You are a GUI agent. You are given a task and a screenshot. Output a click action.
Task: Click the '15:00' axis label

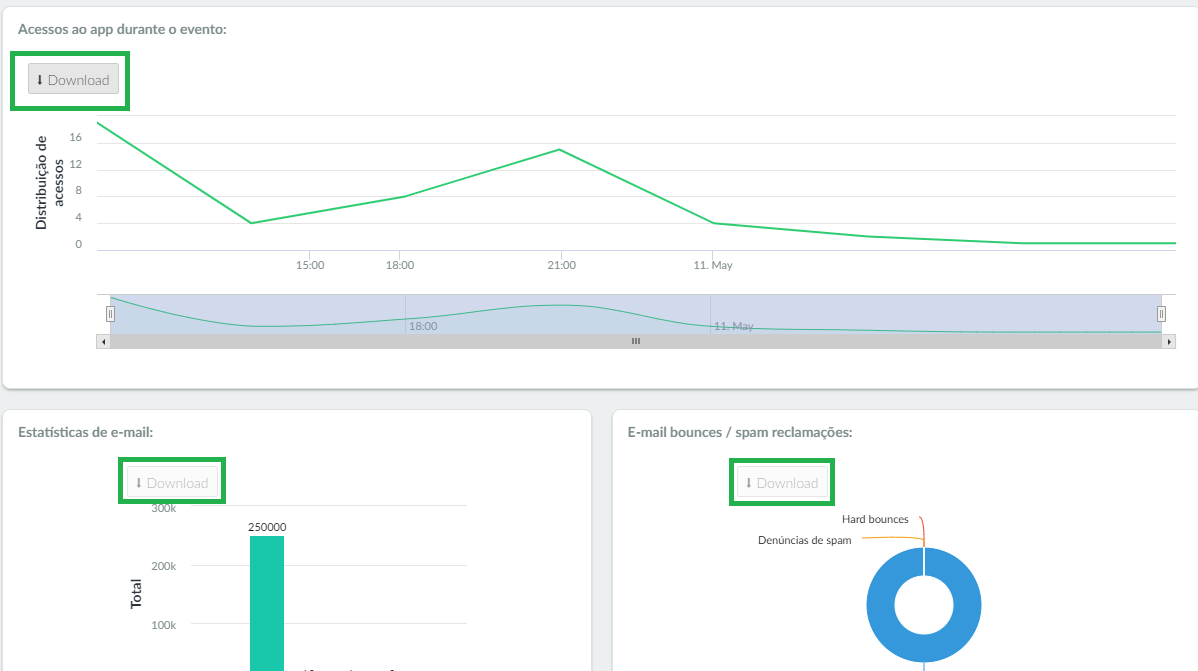click(x=310, y=265)
